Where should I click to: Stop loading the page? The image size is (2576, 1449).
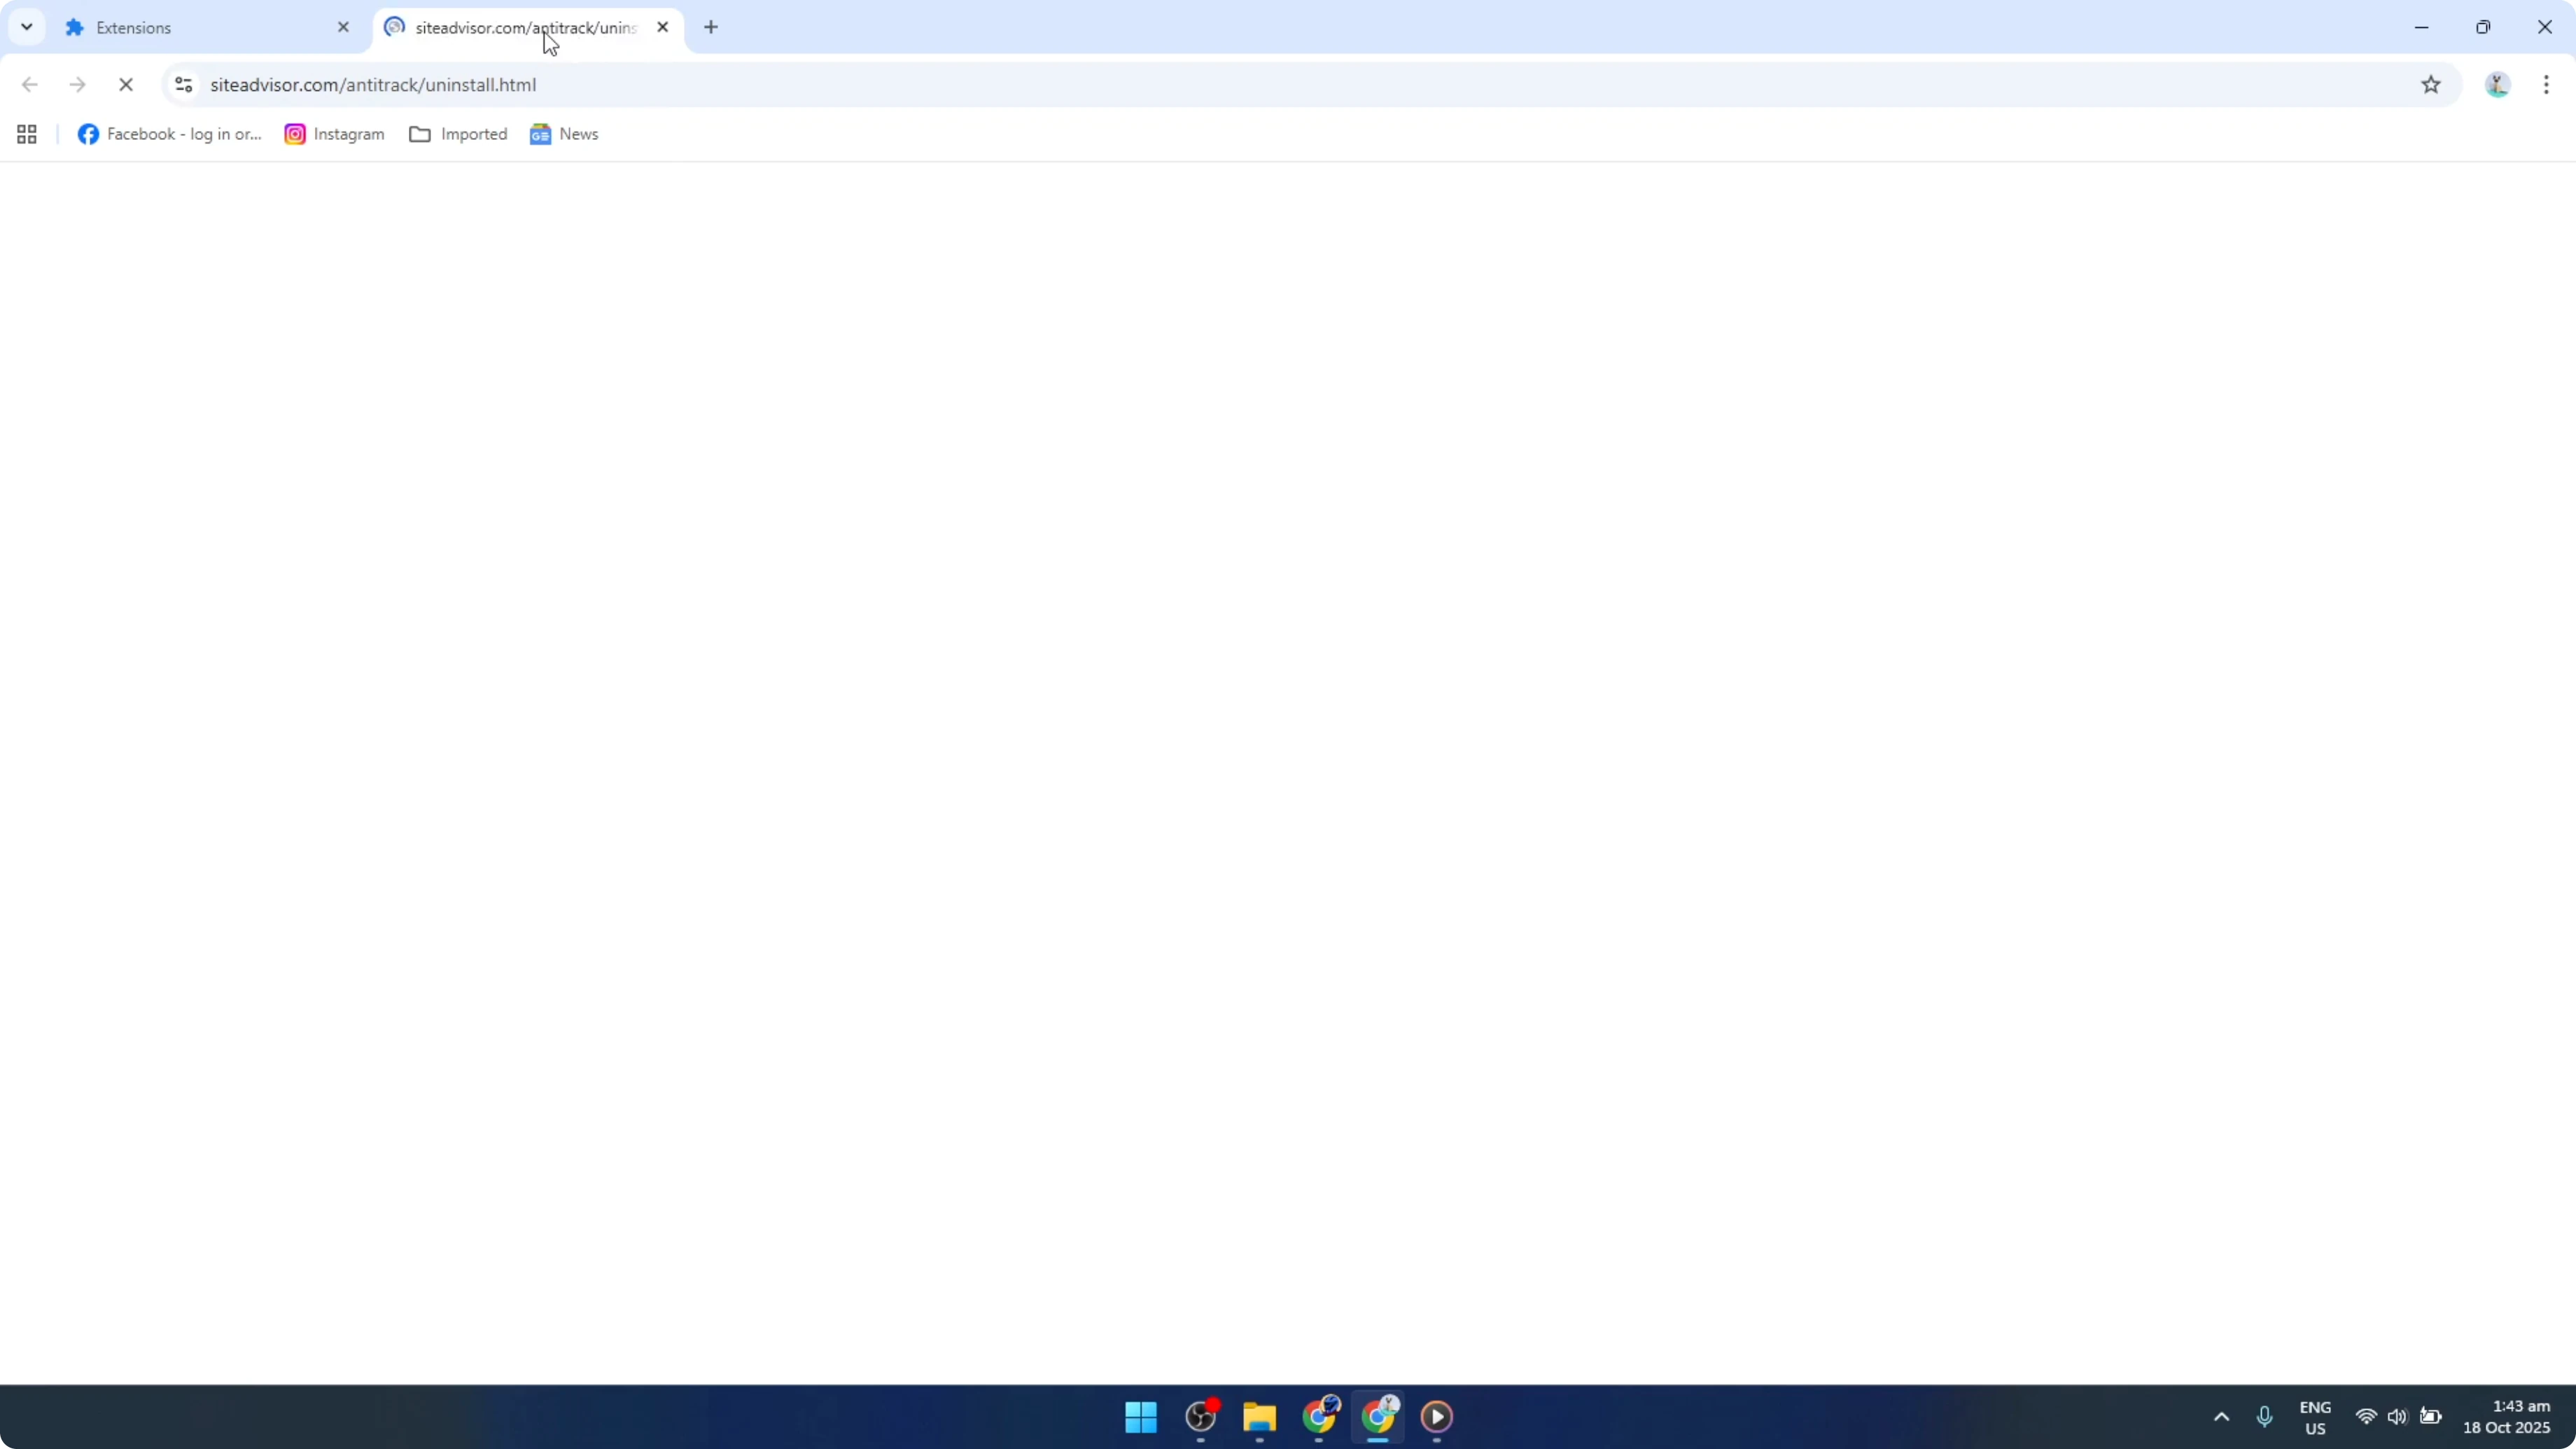point(126,85)
